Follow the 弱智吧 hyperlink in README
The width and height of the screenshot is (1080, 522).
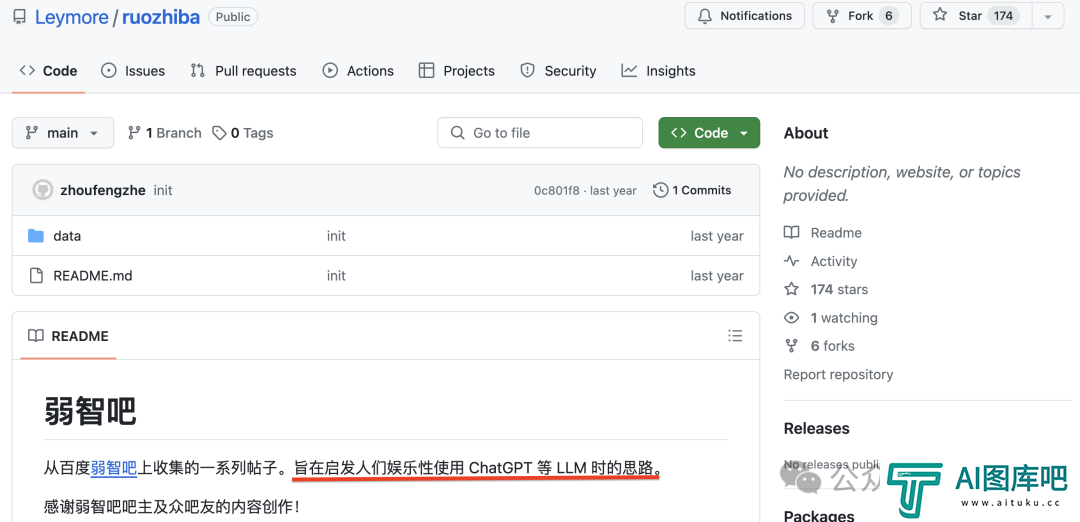114,469
